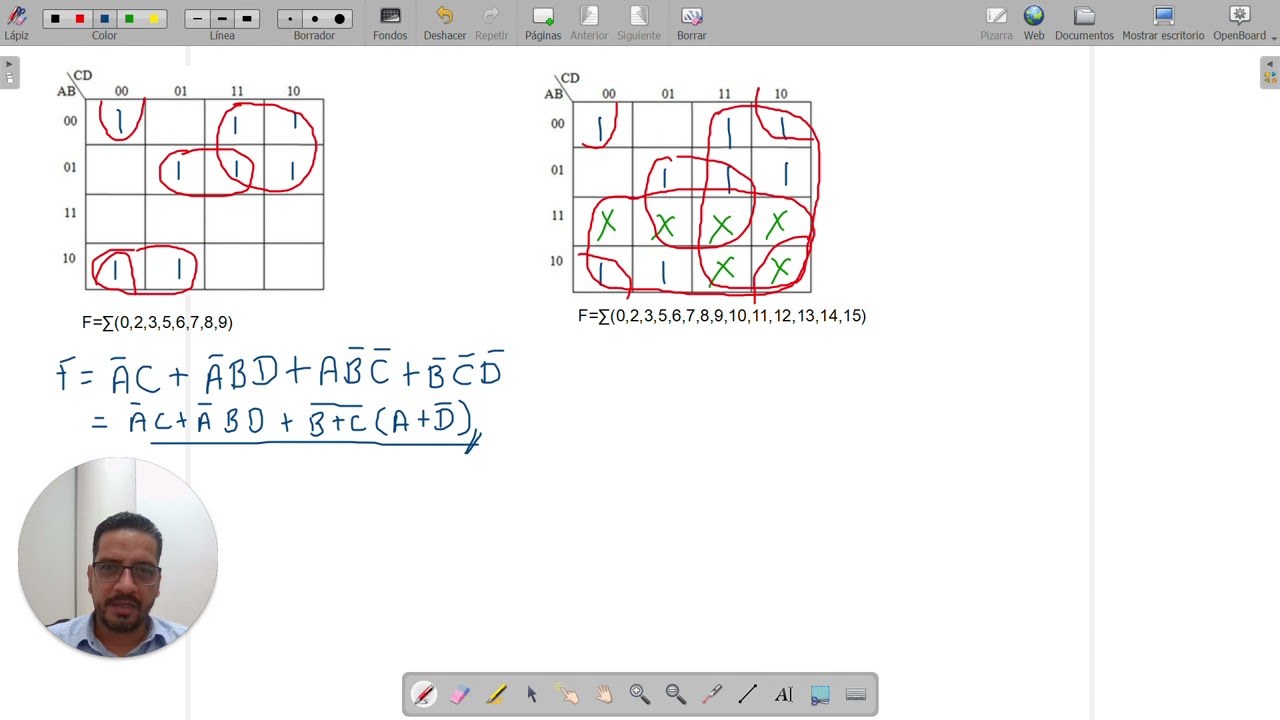Viewport: 1280px width, 720px height.
Task: Open the Web browser mode
Action: pos(1034,23)
